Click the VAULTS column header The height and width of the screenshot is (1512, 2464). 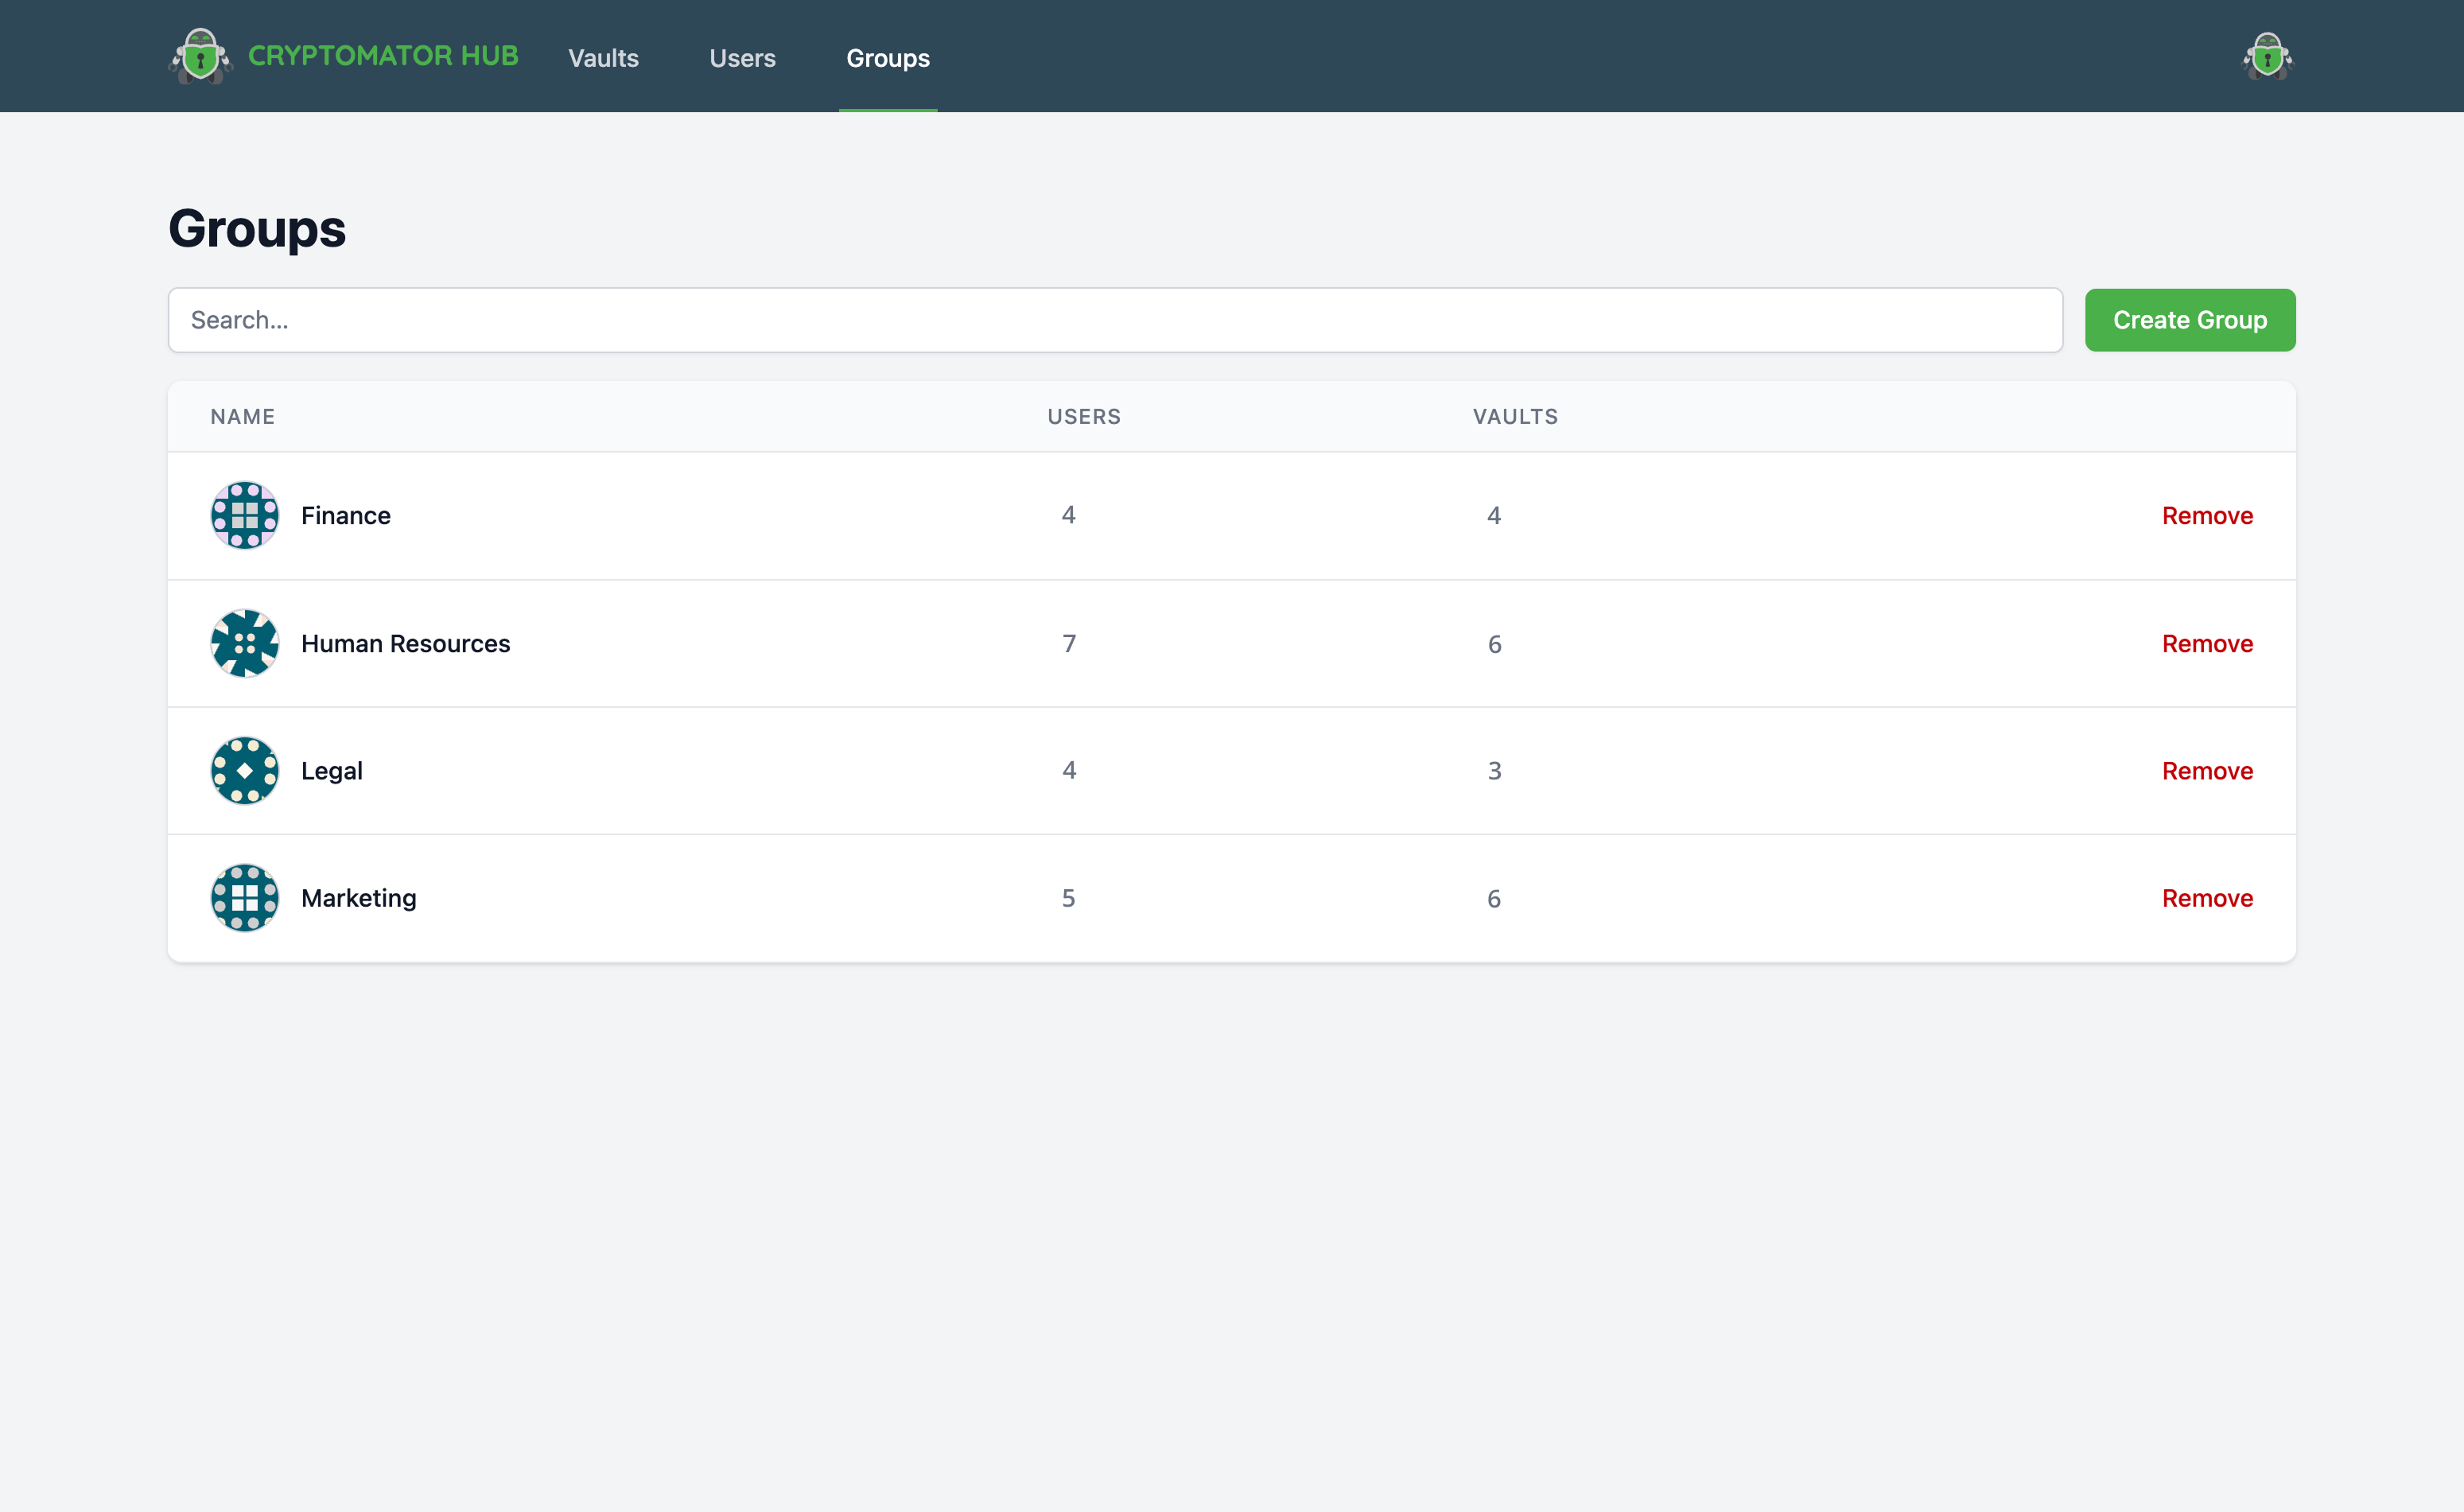click(x=1514, y=416)
